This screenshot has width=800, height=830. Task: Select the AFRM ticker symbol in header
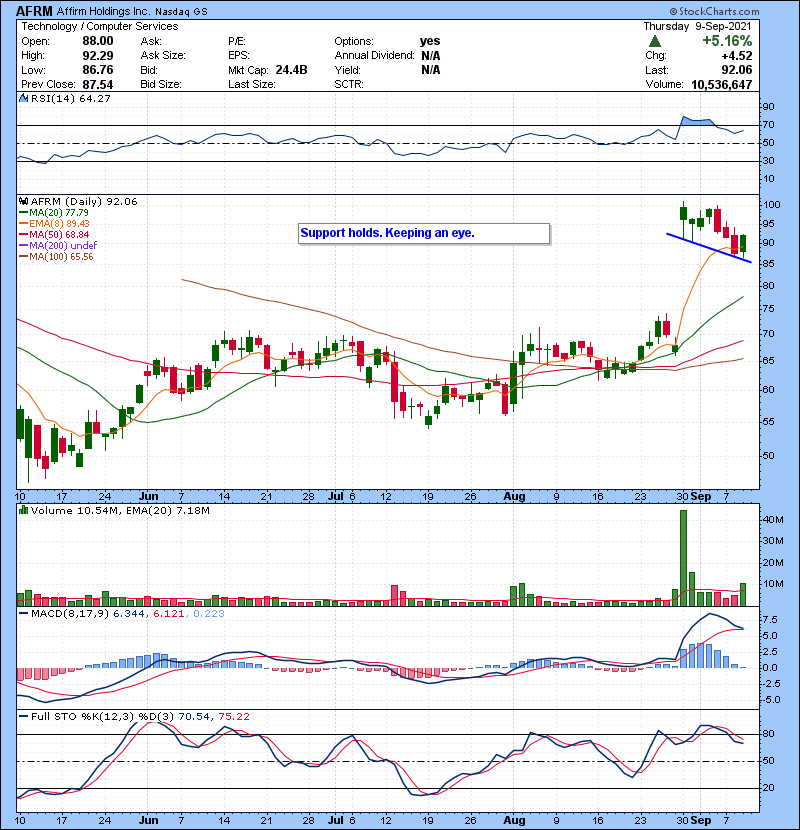[x=34, y=11]
